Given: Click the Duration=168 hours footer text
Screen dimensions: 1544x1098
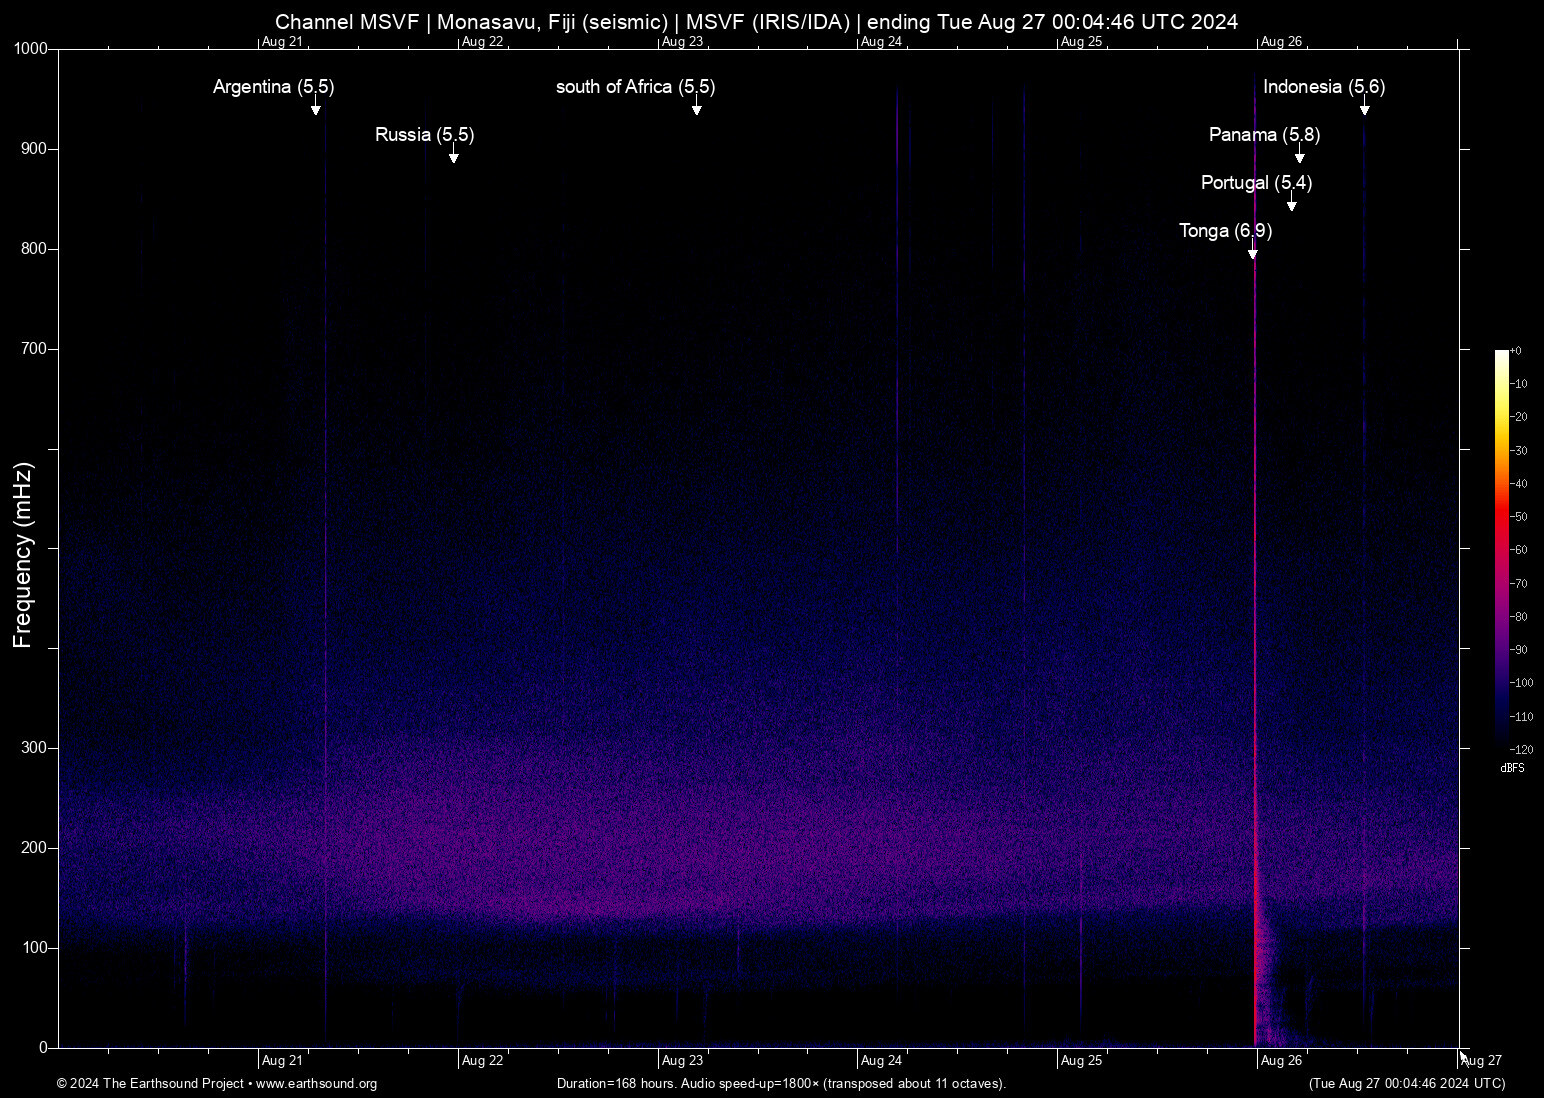Looking at the screenshot, I should point(781,1084).
